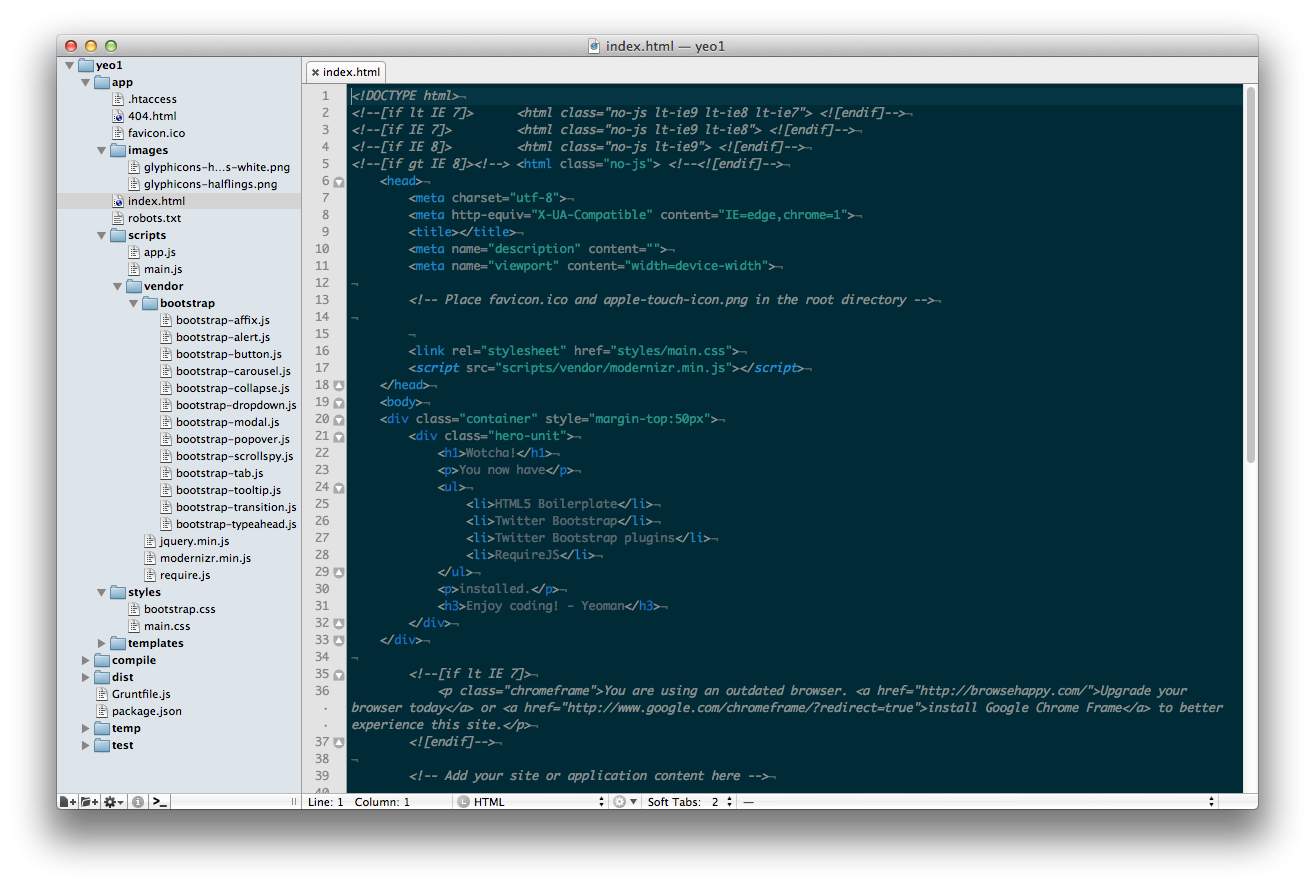Image resolution: width=1315 pixels, height=888 pixels.
Task: Open Gruntfile.js from the file tree
Action: click(140, 694)
